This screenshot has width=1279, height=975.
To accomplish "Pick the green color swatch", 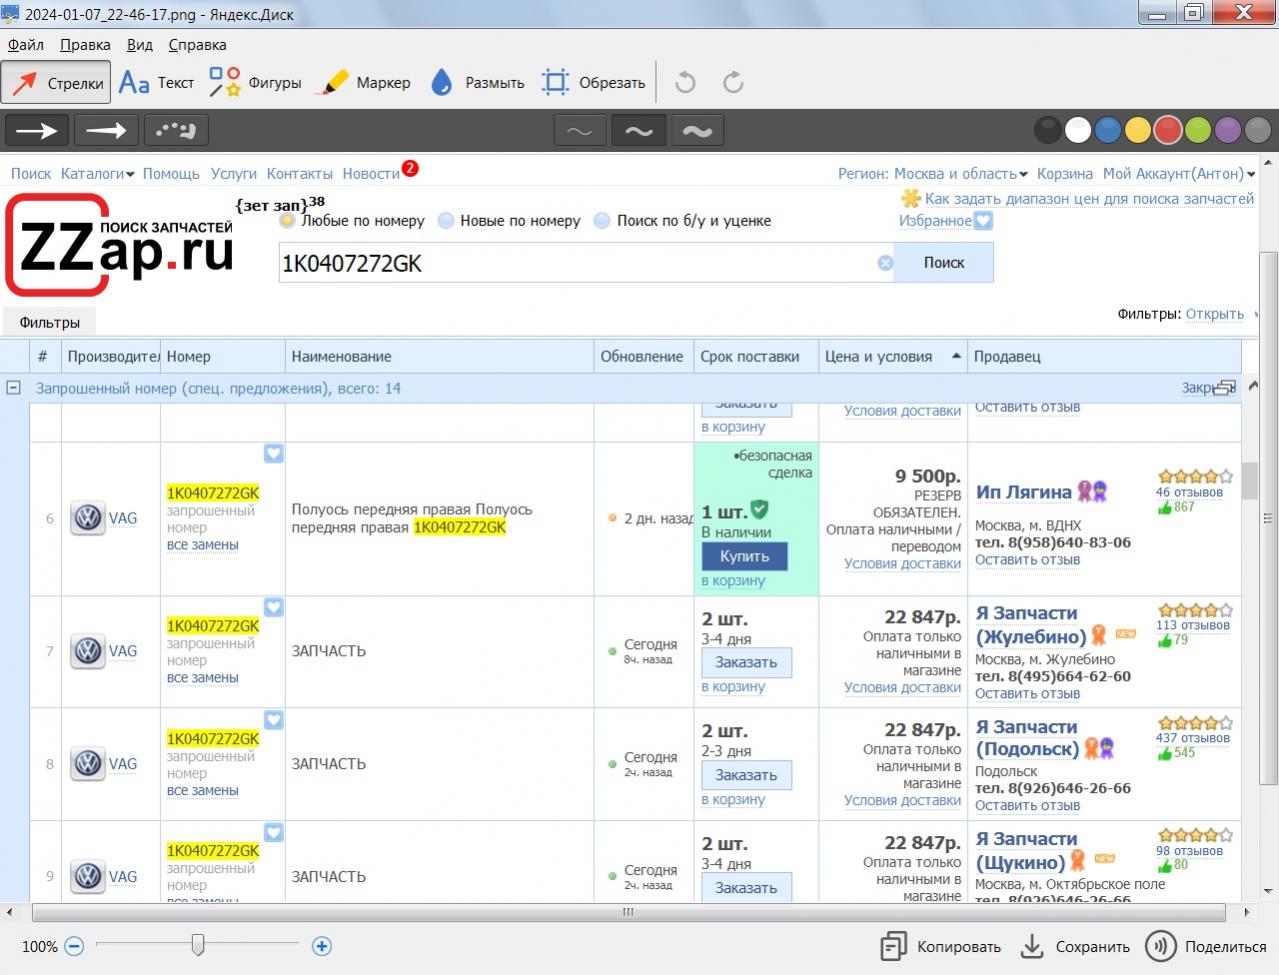I will (x=1198, y=130).
